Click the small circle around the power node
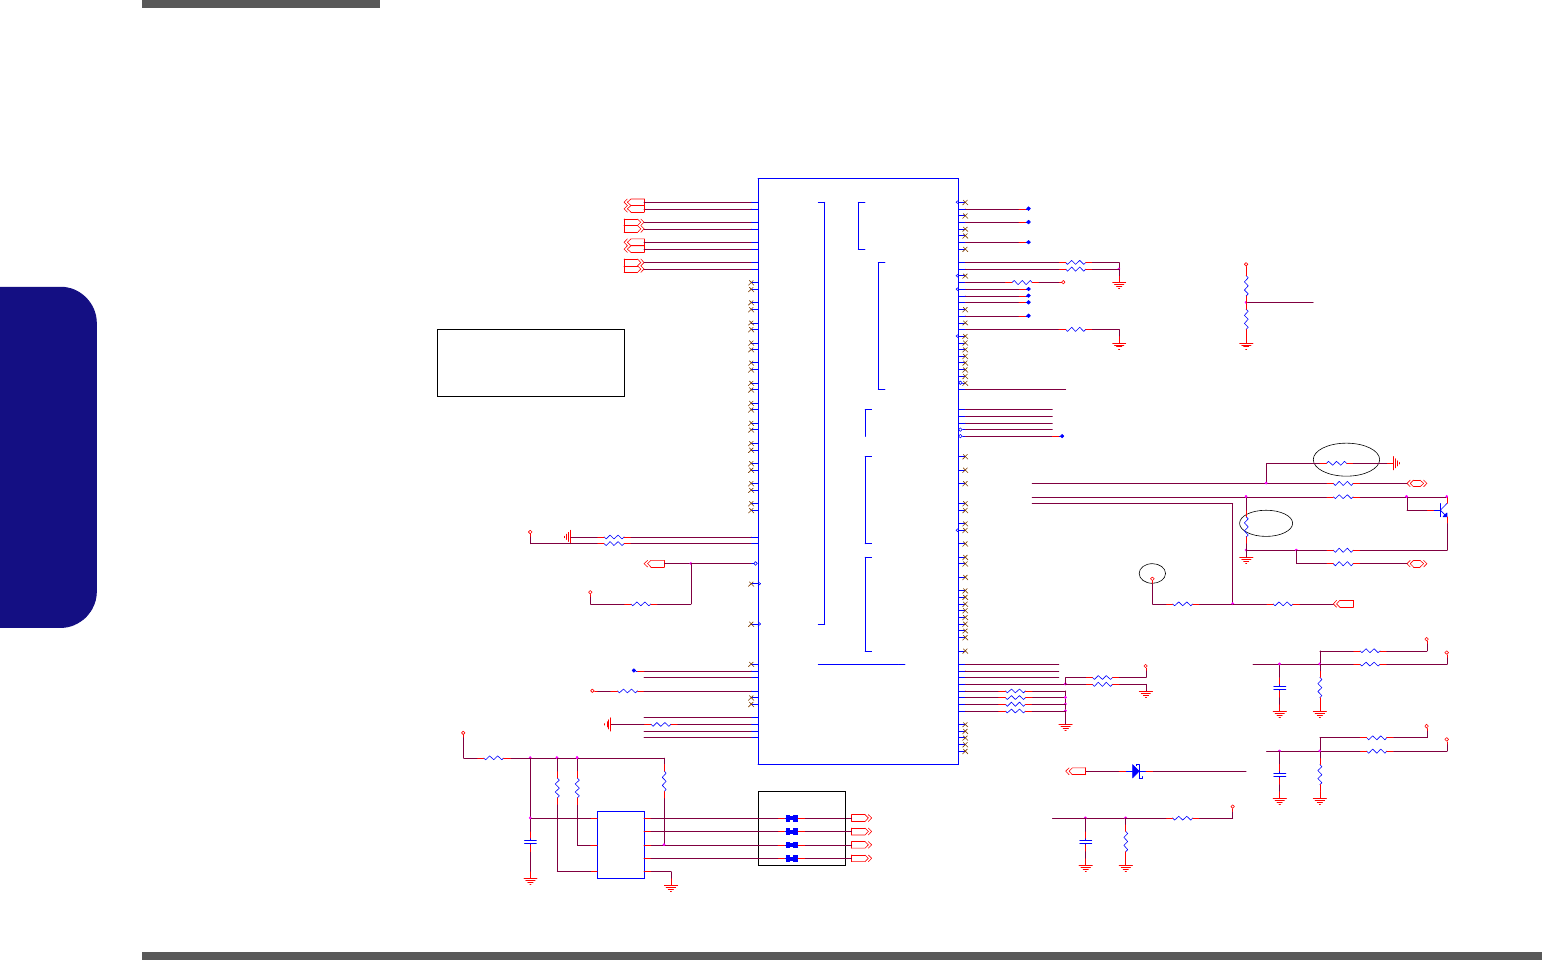1542x960 pixels. pos(1152,573)
